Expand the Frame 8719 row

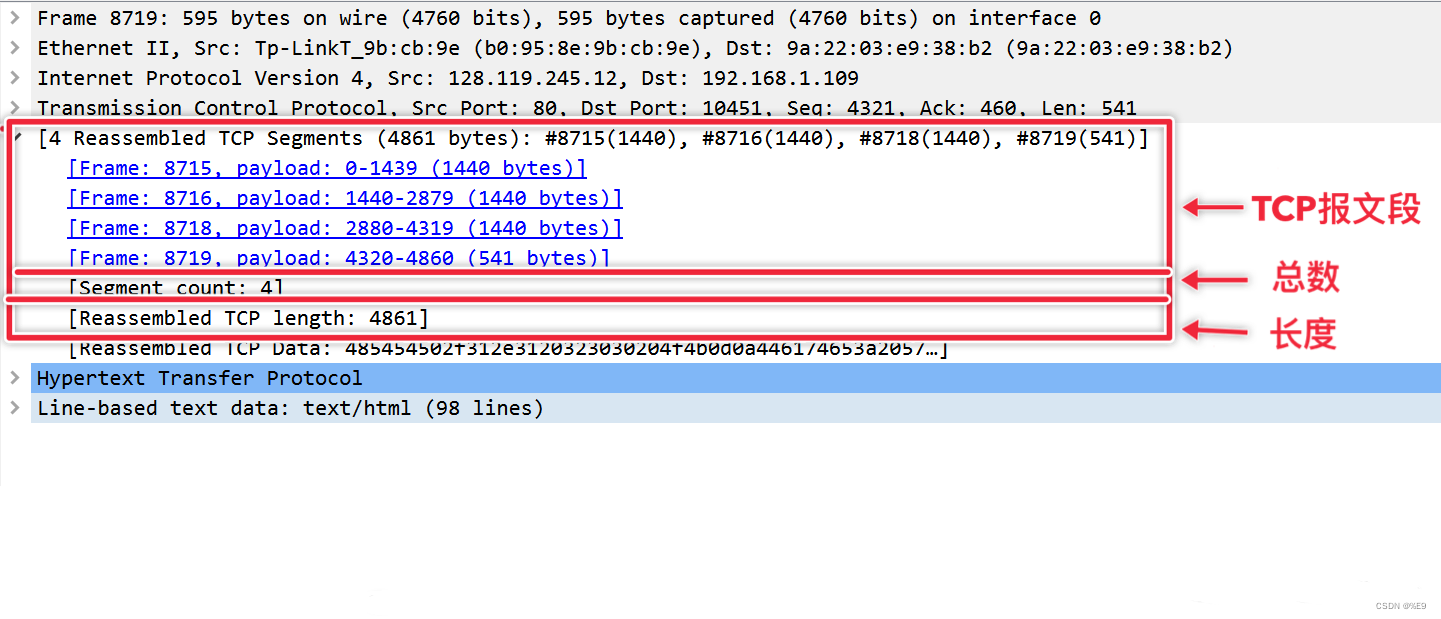tap(14, 18)
